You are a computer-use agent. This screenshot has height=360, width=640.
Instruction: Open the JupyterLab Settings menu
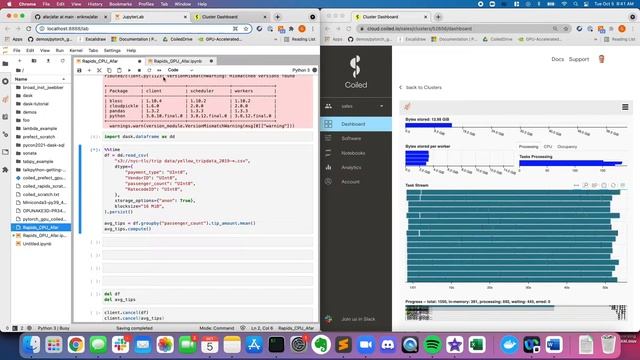click(112, 51)
